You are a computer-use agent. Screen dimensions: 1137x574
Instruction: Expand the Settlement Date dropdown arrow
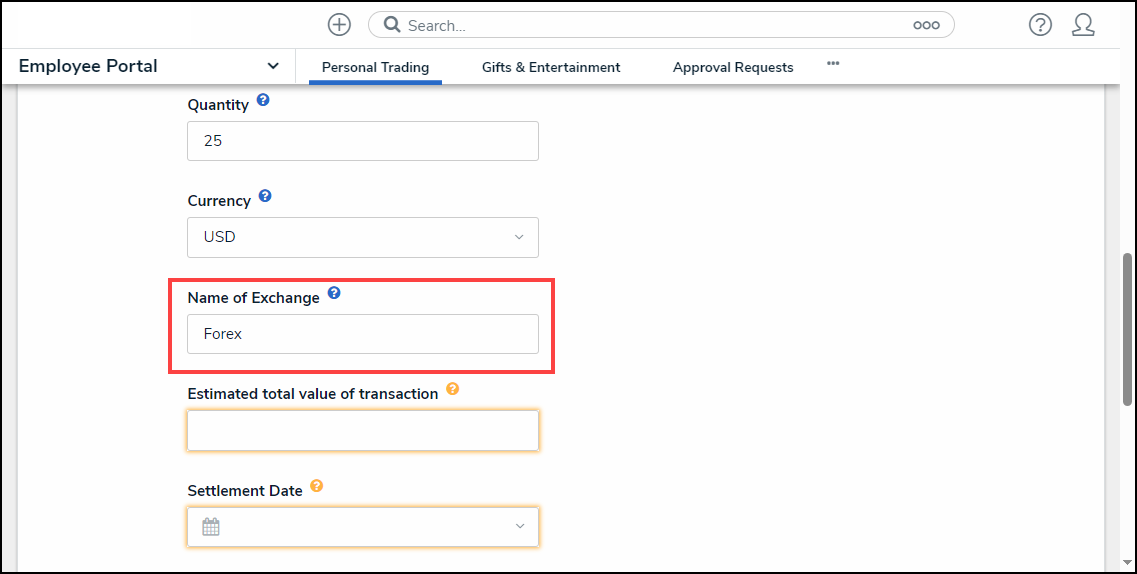pos(519,527)
